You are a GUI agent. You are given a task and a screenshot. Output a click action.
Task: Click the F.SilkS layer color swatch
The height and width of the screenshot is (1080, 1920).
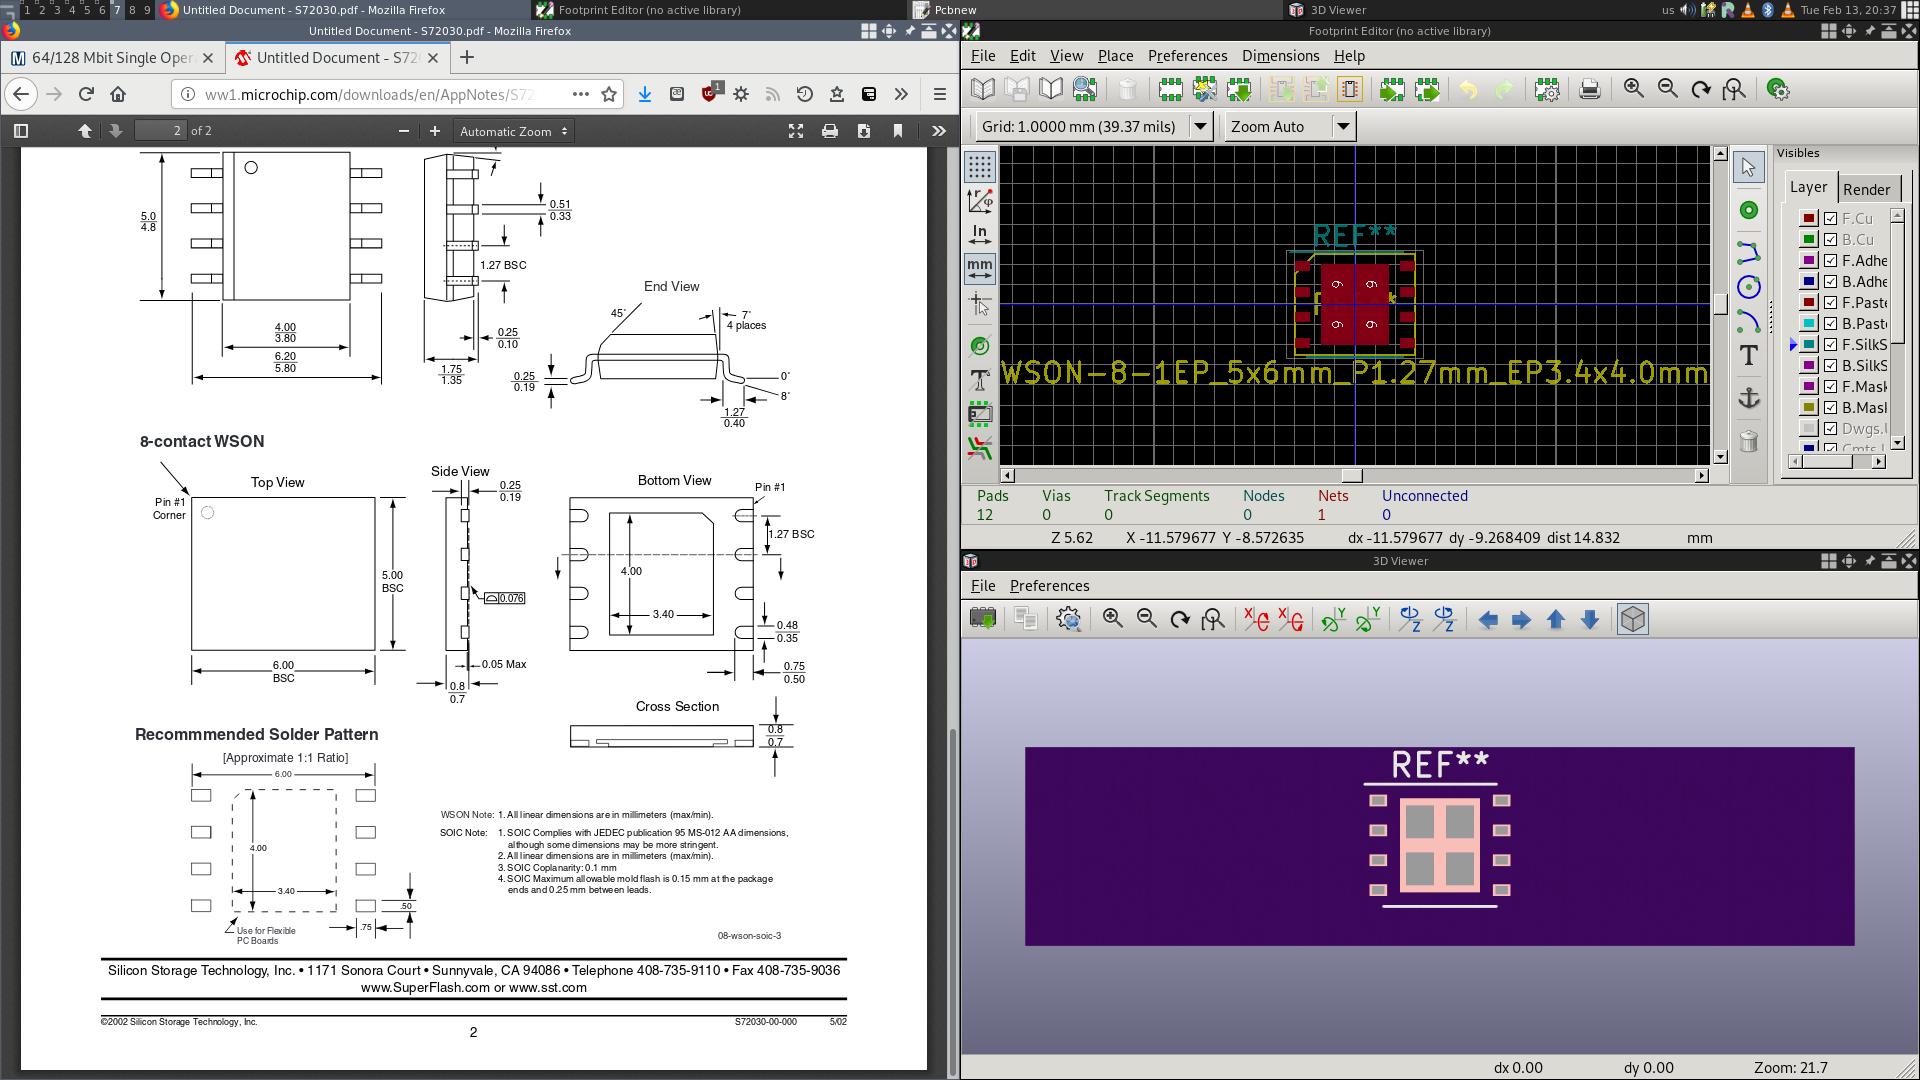click(x=1808, y=345)
